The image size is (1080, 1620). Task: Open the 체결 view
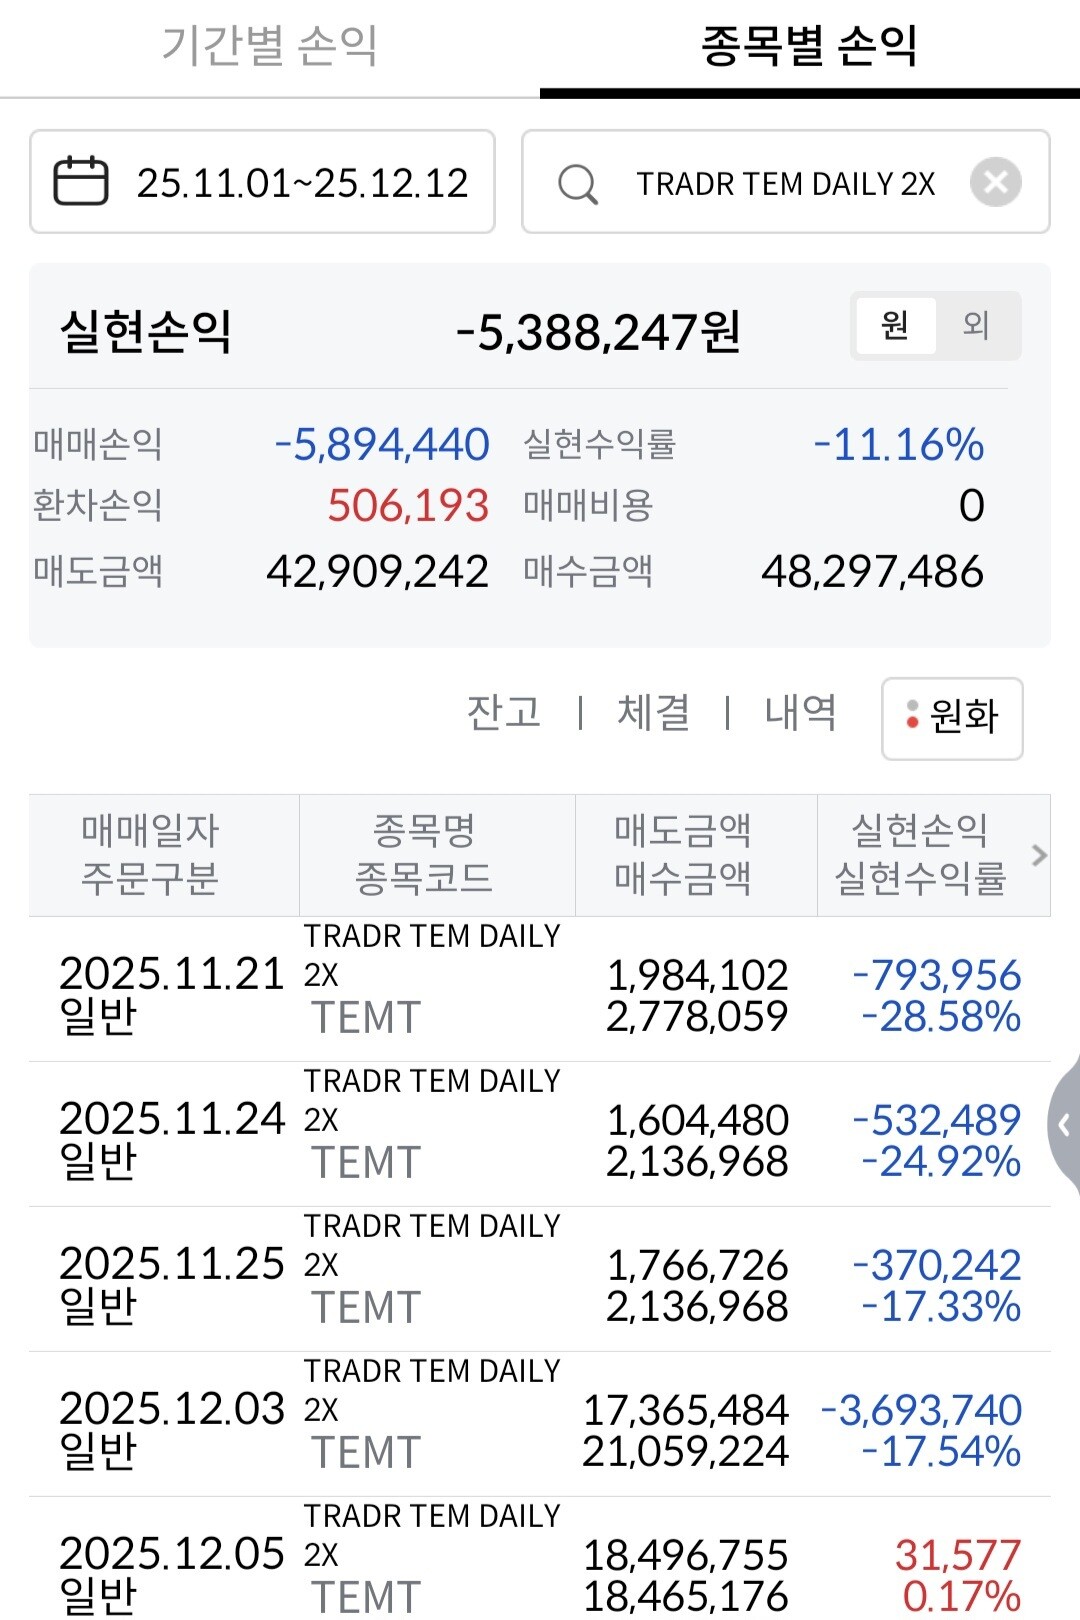pos(654,713)
